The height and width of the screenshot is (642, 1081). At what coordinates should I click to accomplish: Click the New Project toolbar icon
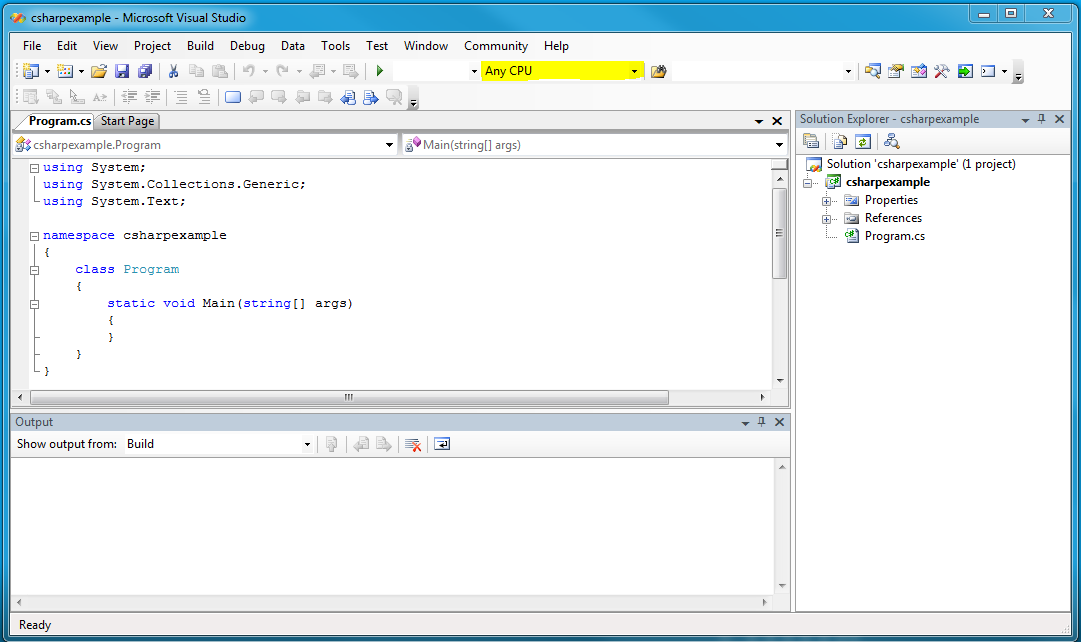point(31,71)
